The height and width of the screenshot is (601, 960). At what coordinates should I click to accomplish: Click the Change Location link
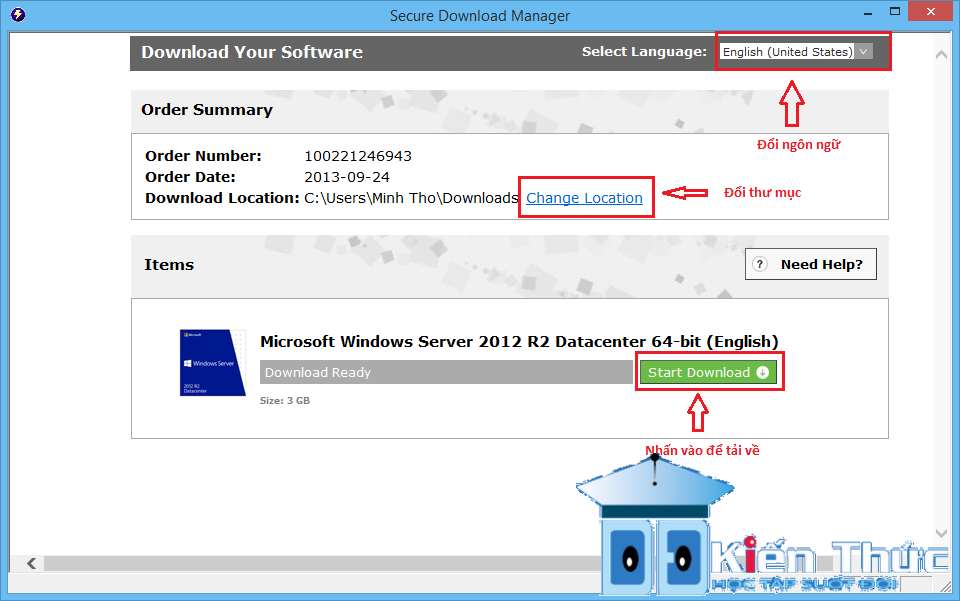(x=584, y=198)
